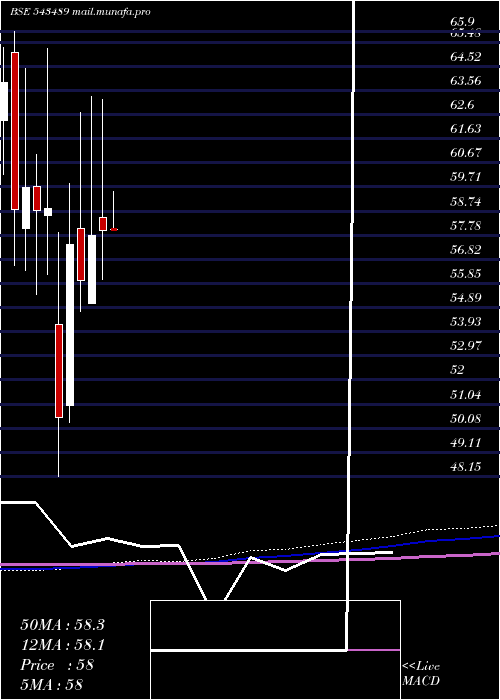500x700 pixels.
Task: Click the 51.04 price axis label
Action: 466,395
